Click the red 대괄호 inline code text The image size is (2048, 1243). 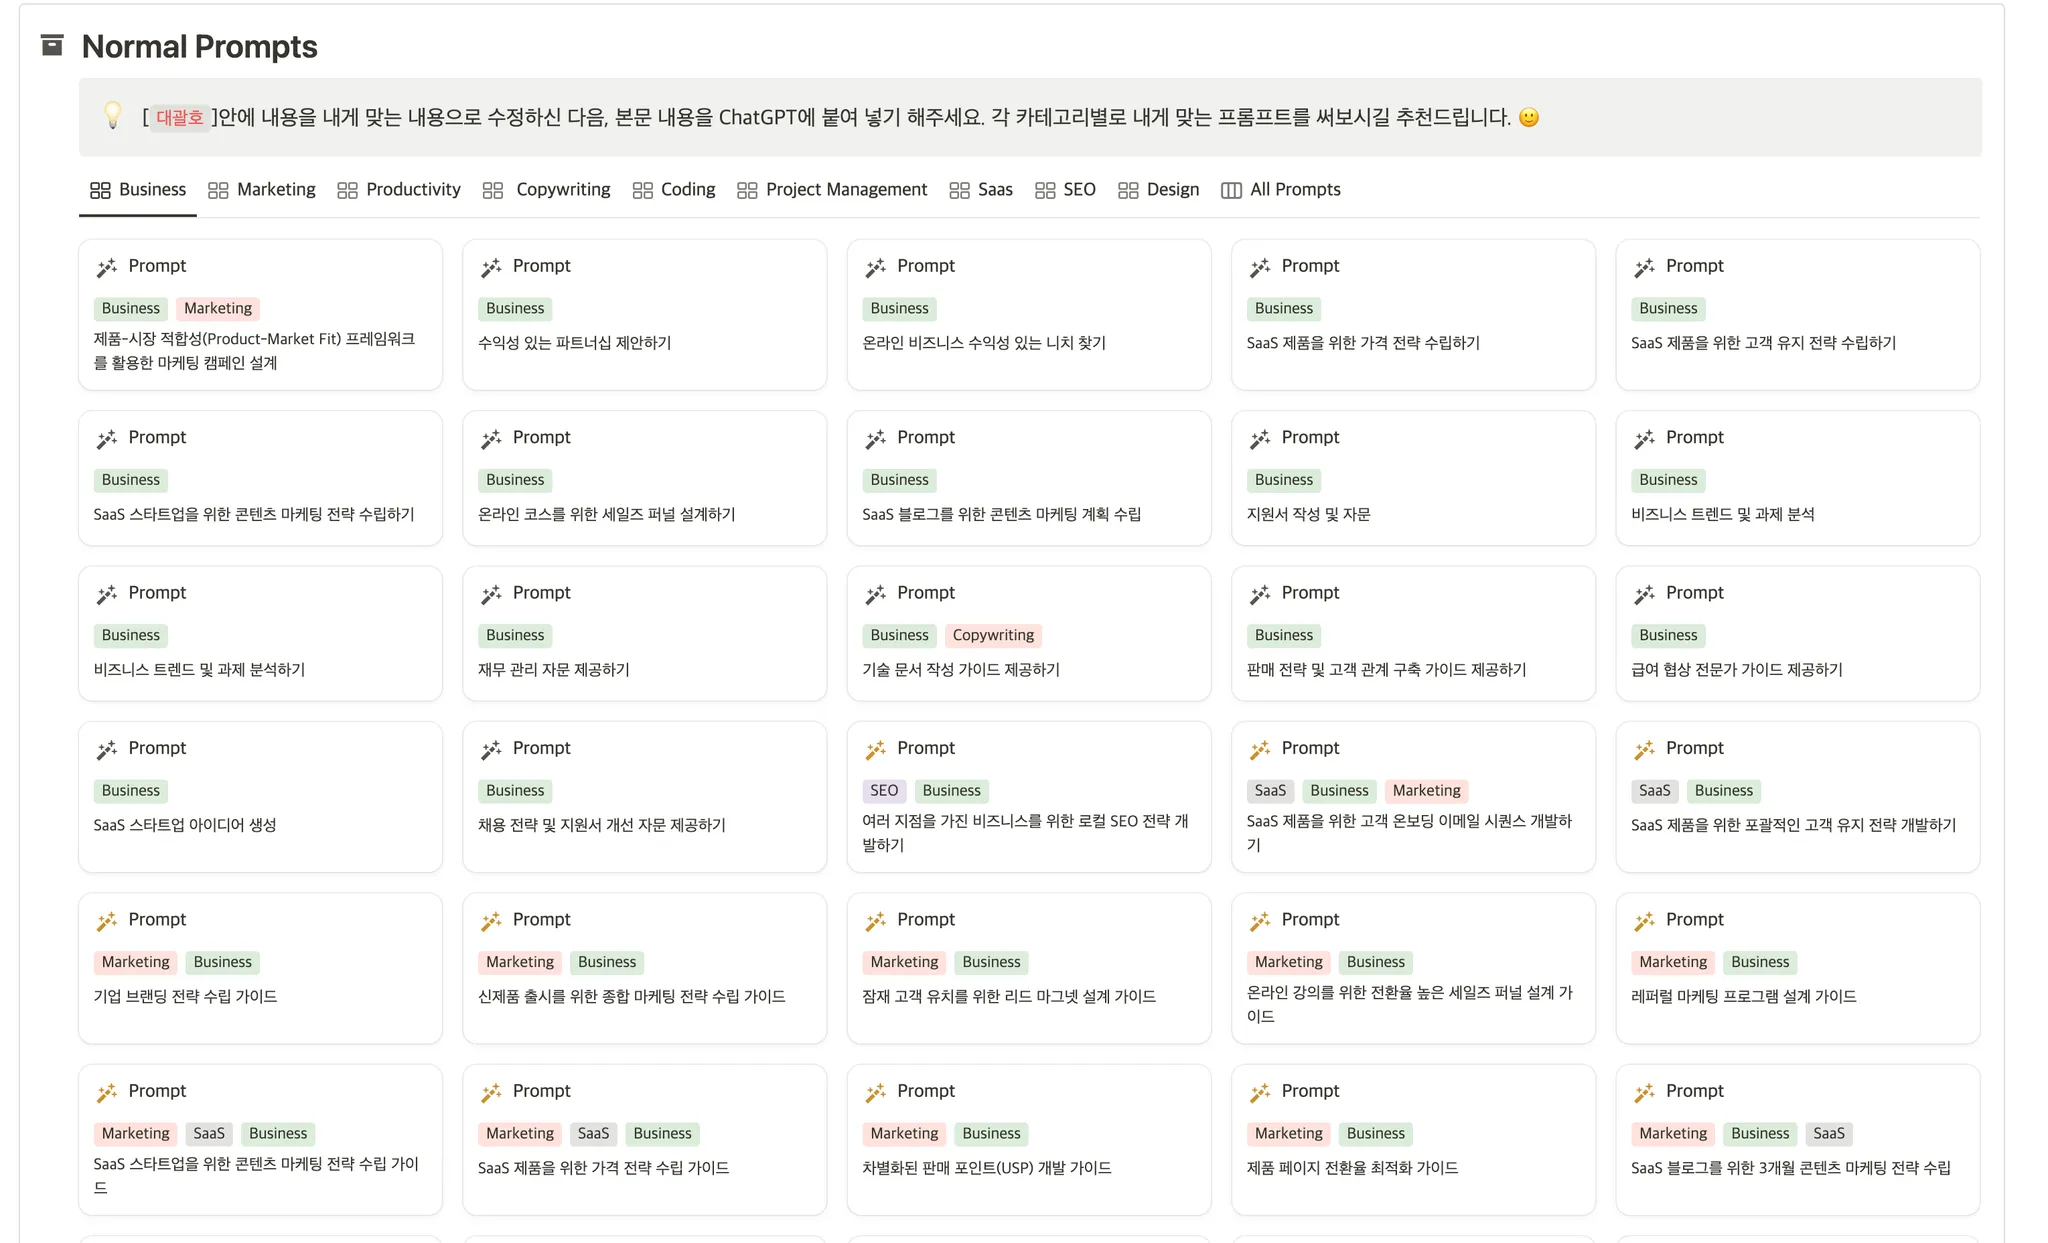[x=180, y=118]
